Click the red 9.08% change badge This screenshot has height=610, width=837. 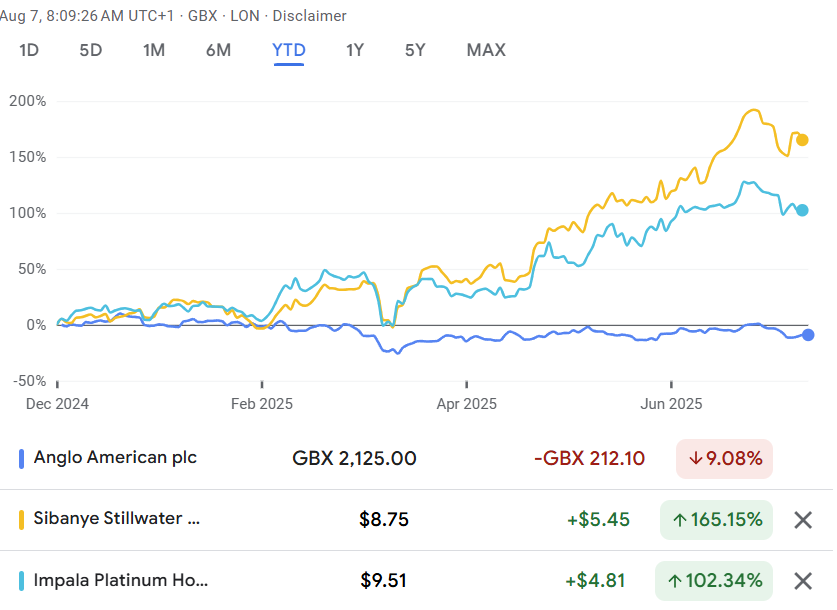724,459
